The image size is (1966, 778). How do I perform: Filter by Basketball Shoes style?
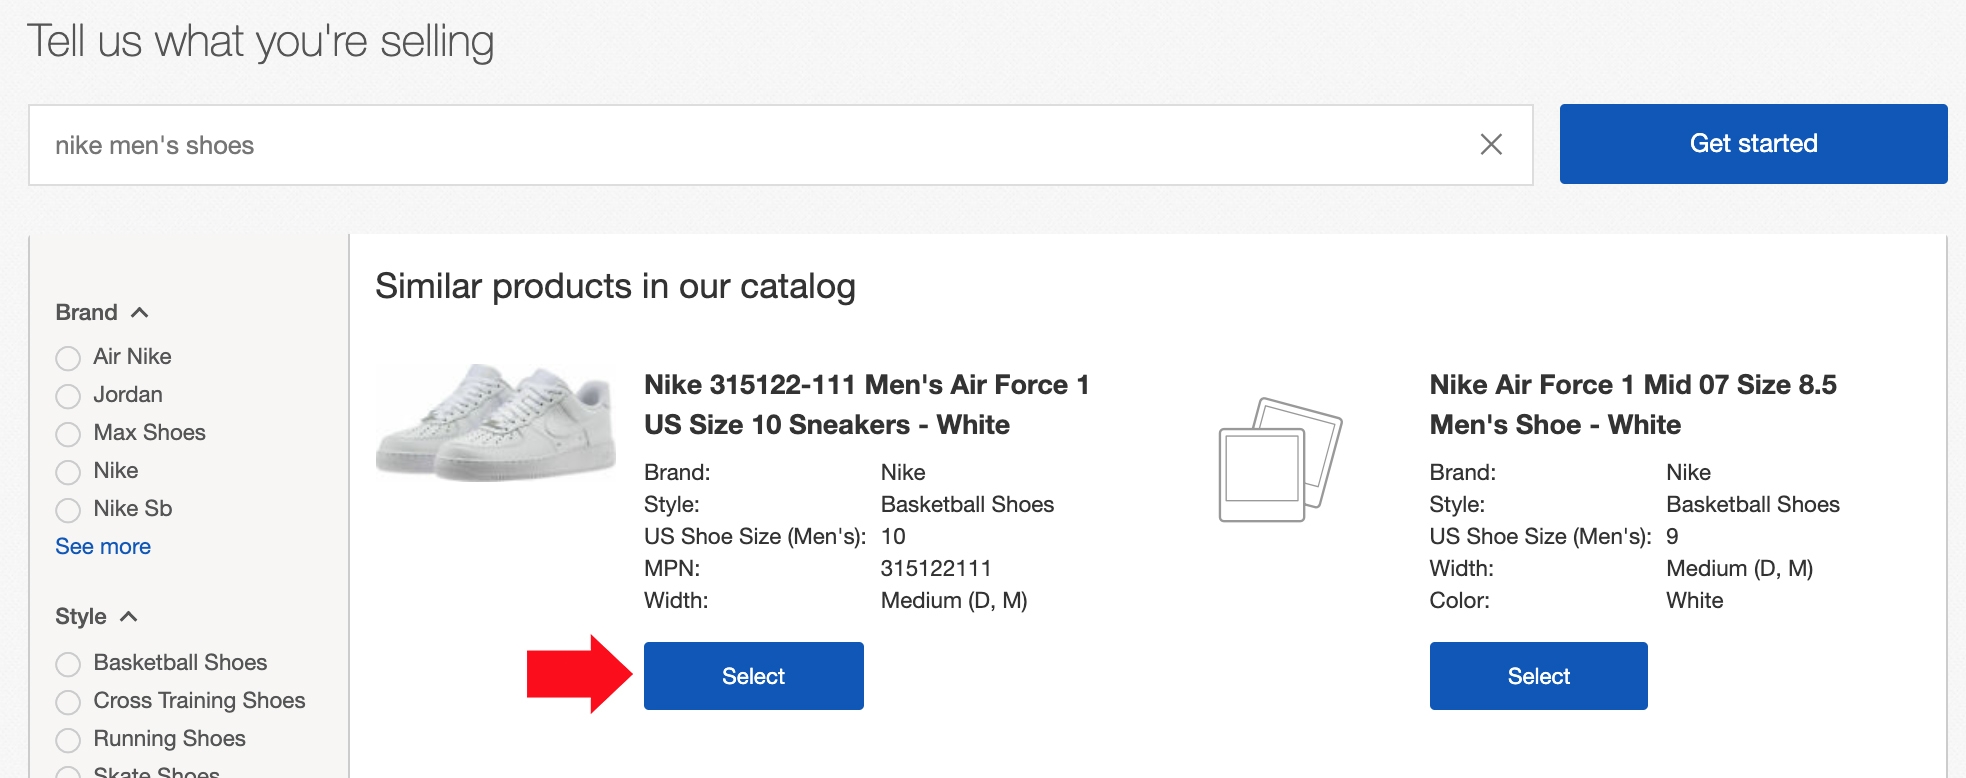coord(68,664)
